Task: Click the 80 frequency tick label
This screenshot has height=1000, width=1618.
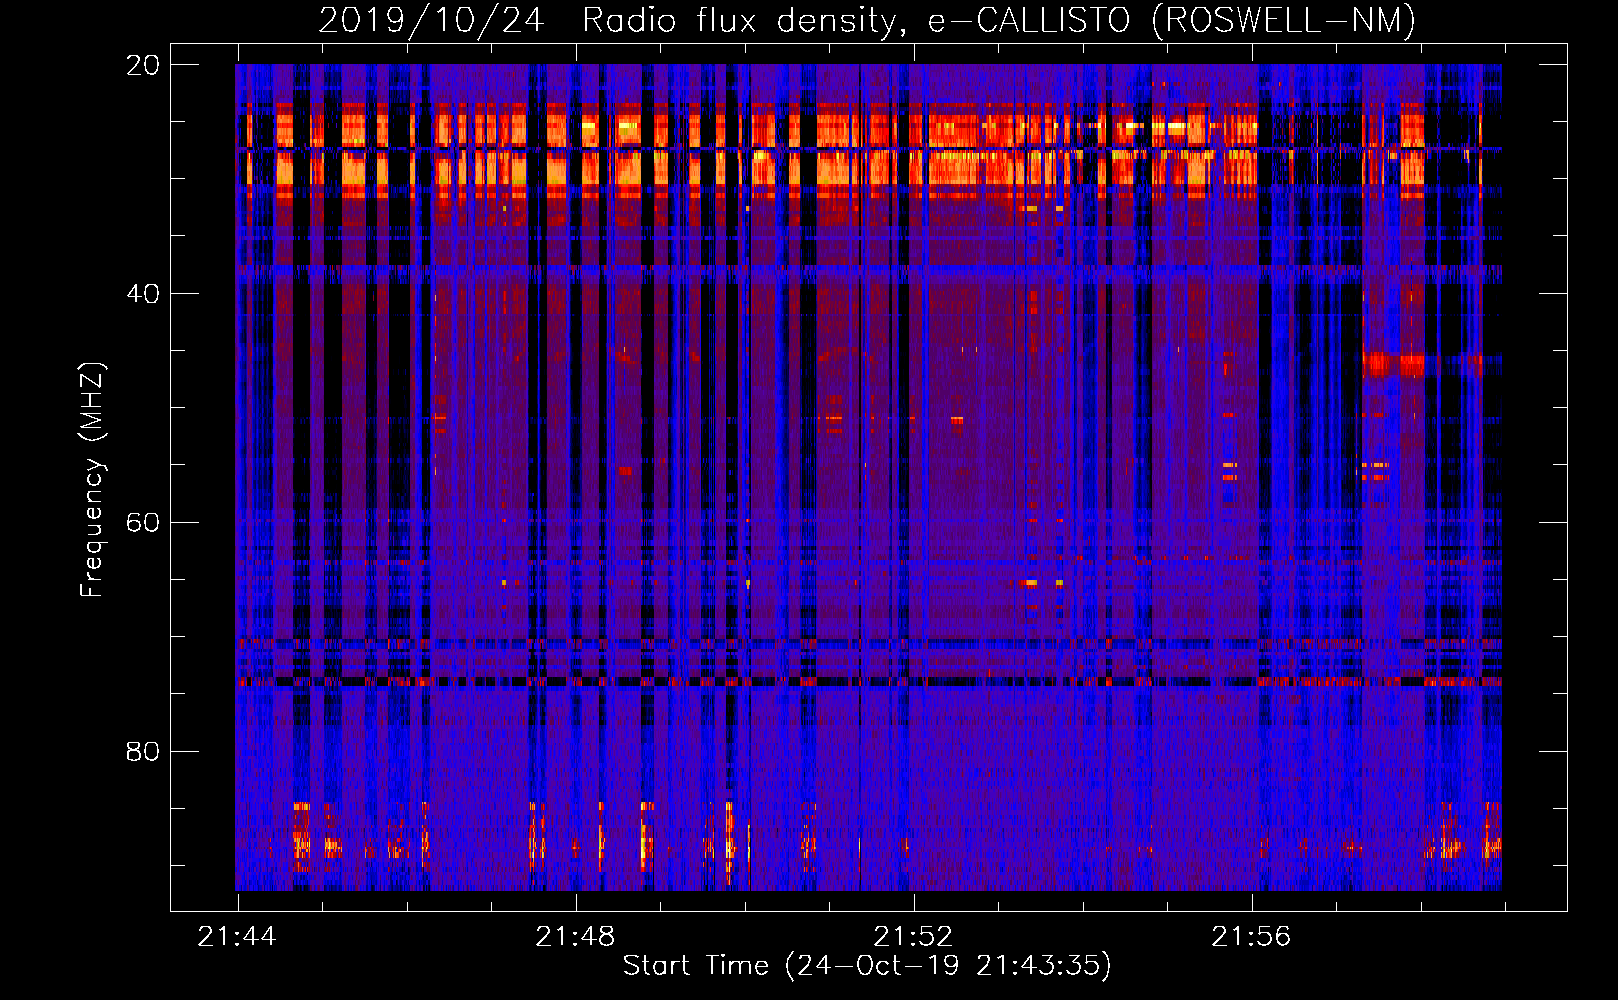Action: click(143, 751)
